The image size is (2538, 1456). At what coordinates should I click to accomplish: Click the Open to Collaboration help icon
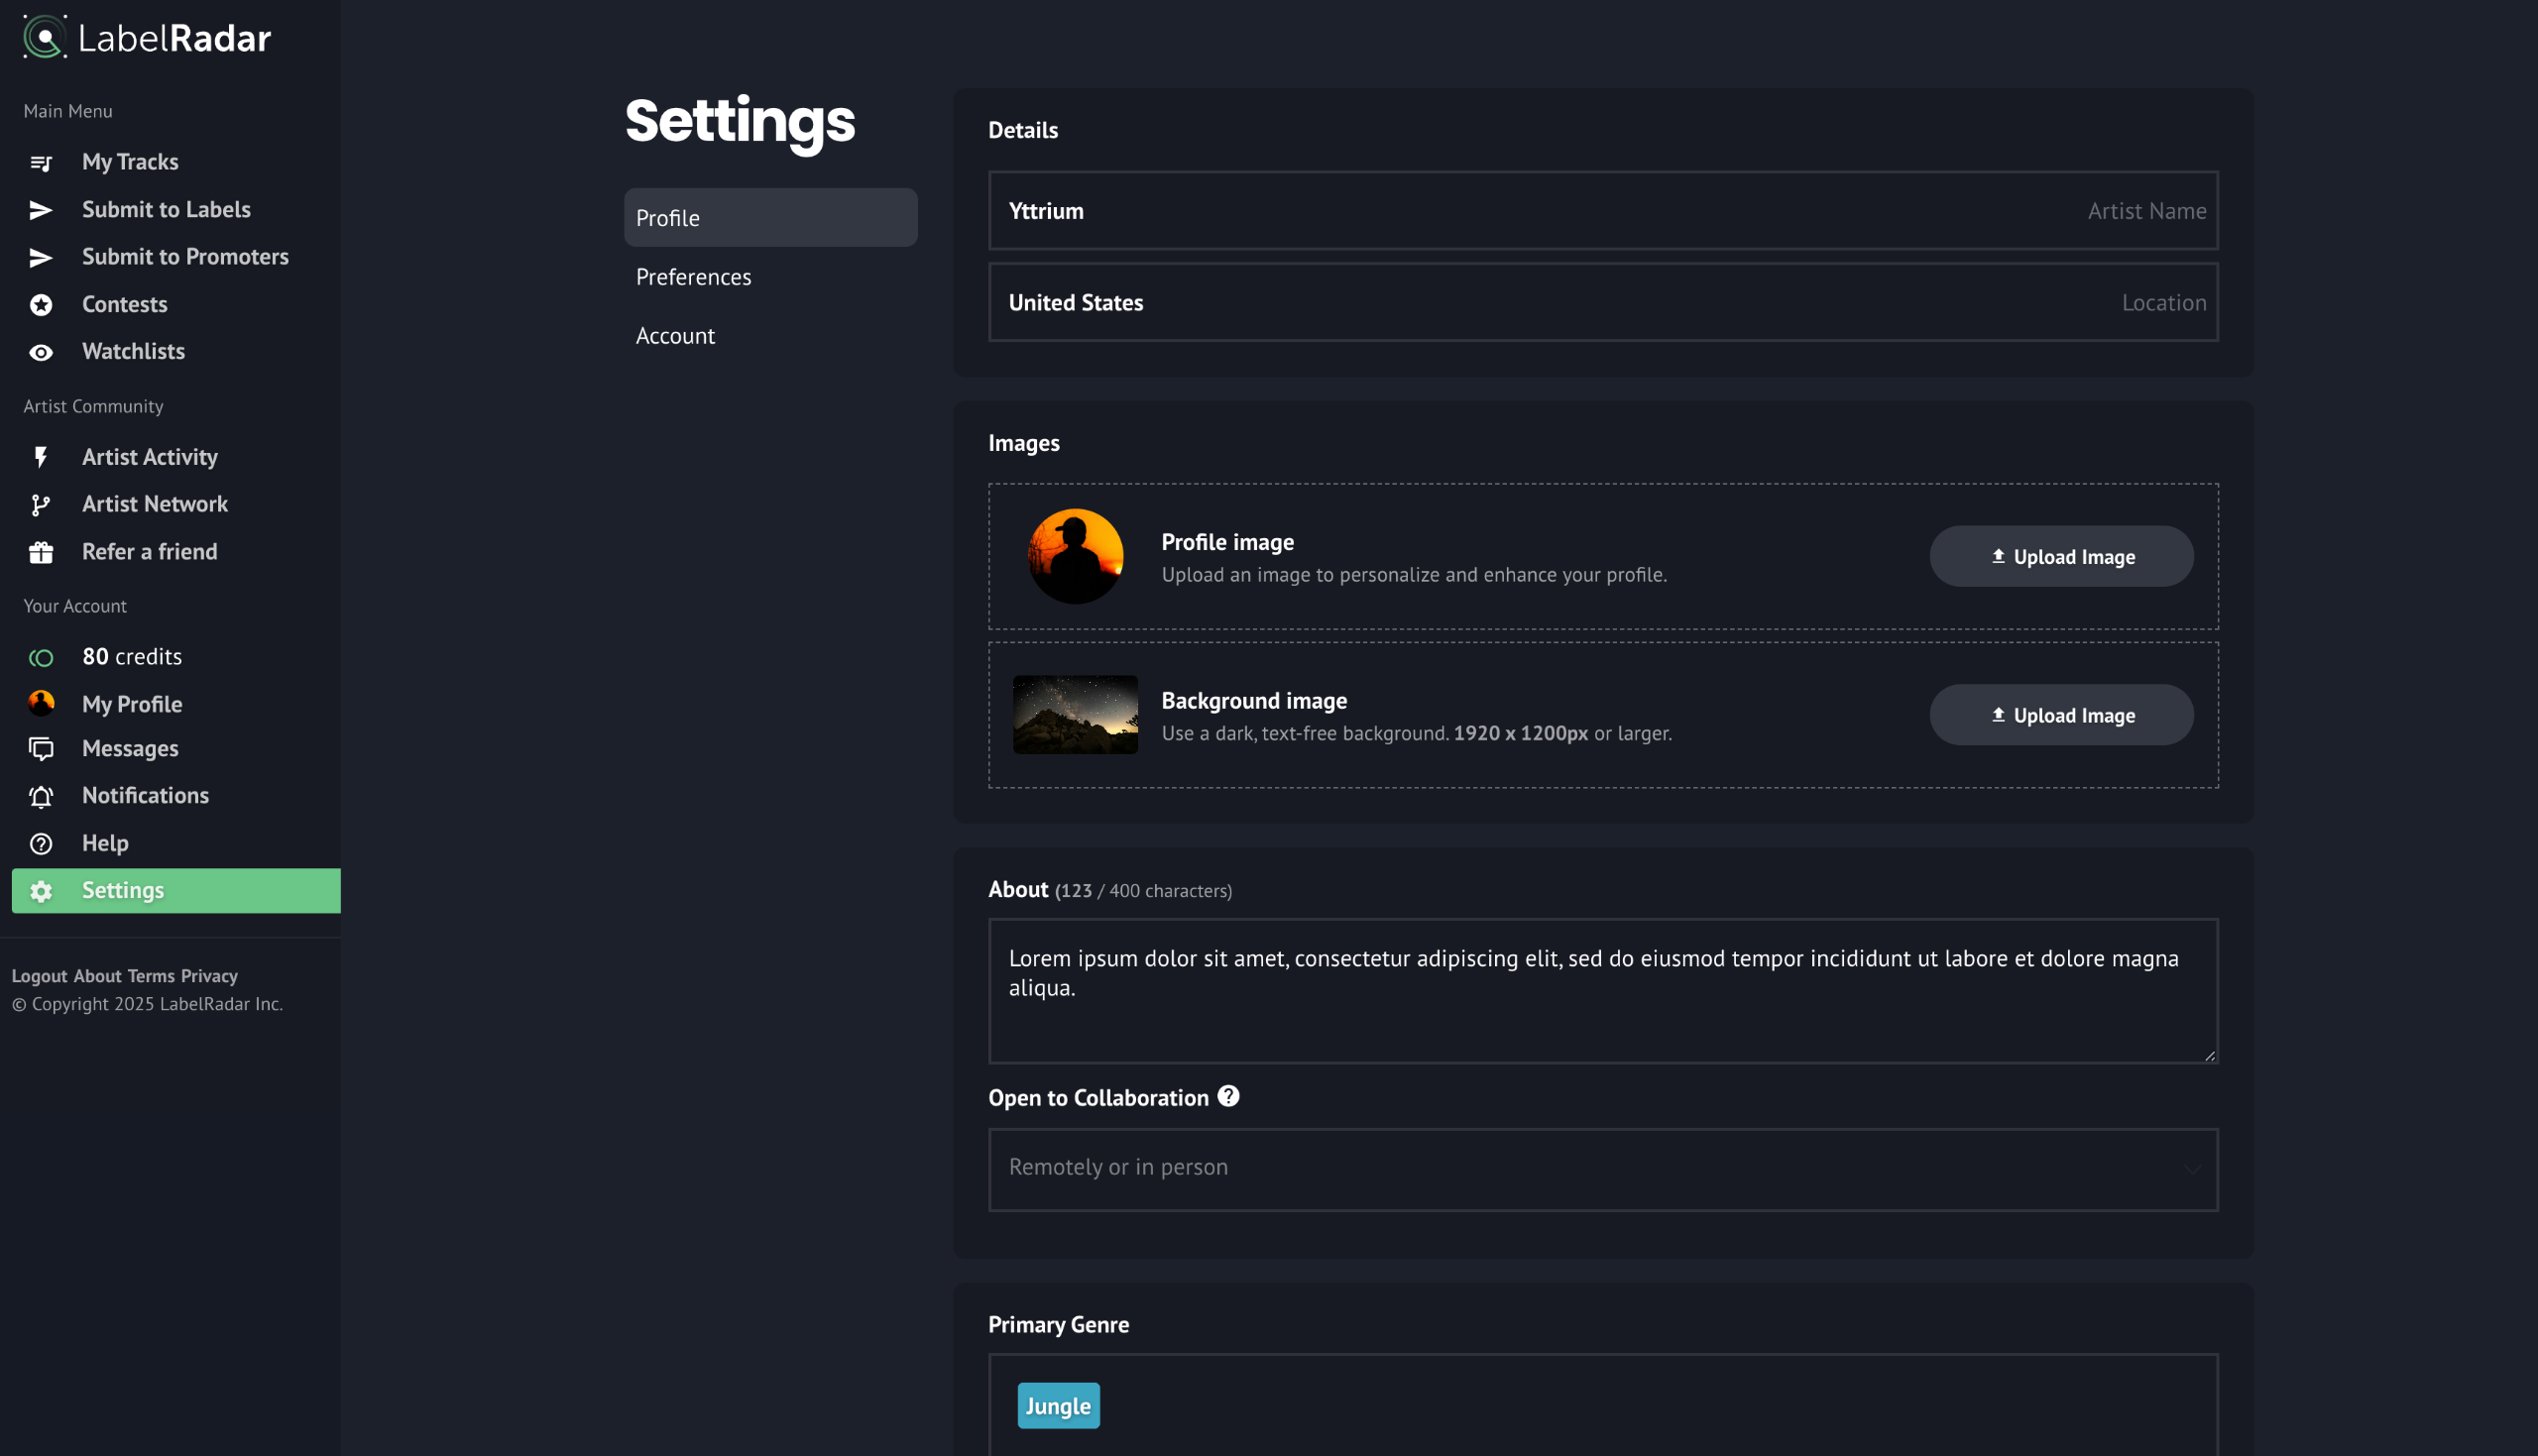pos(1228,1097)
